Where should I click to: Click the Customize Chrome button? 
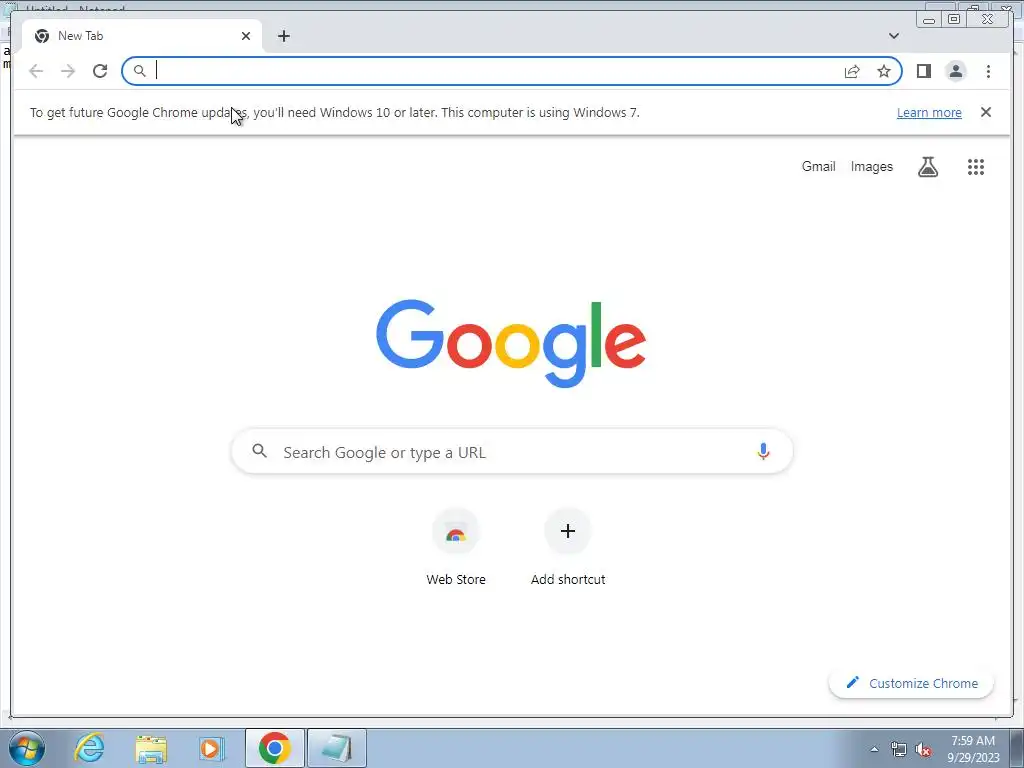tap(911, 683)
